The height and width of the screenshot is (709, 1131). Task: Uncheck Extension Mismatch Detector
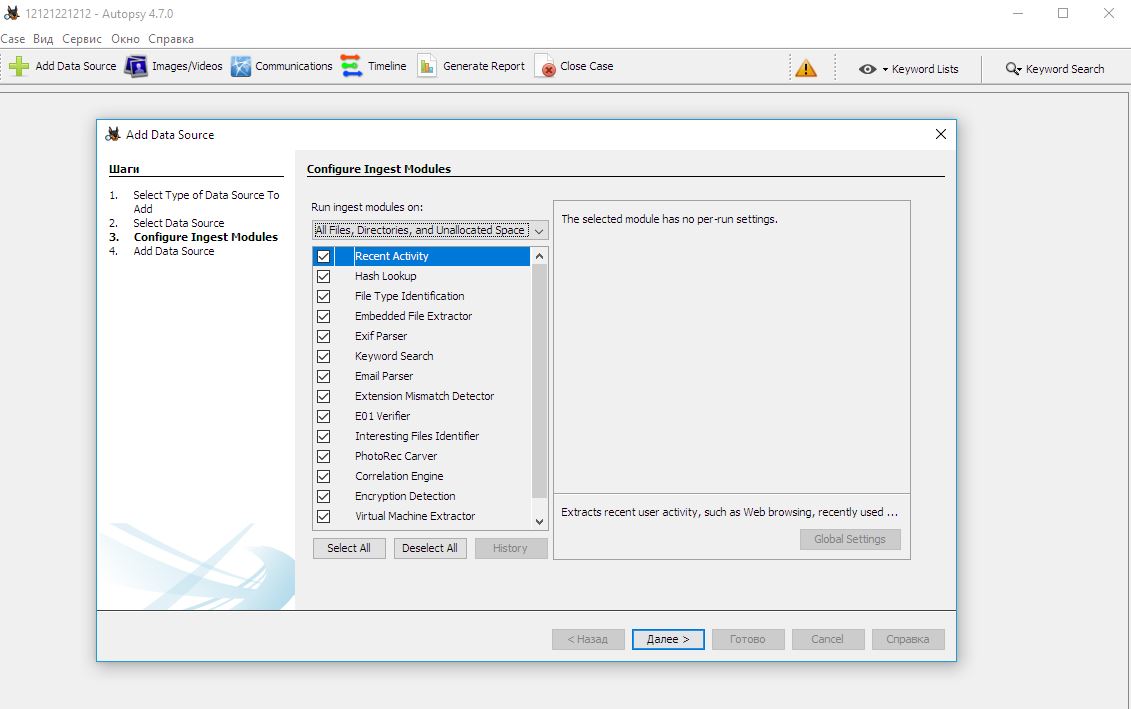tap(323, 397)
